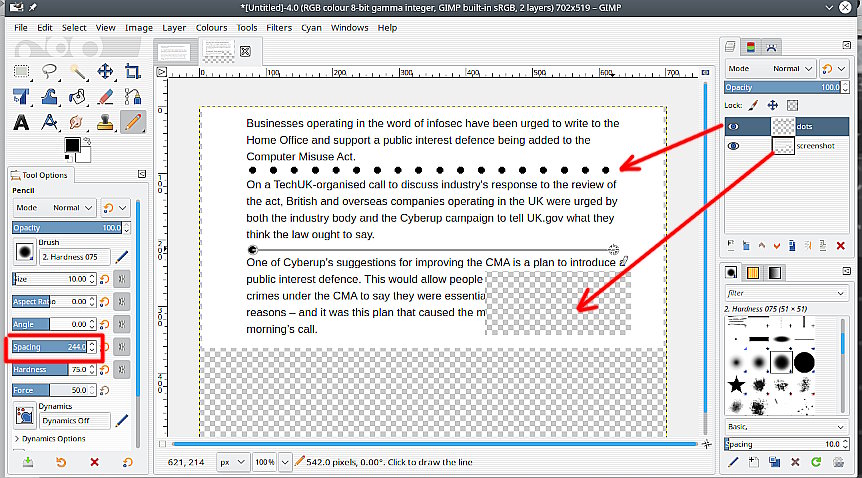This screenshot has width=862, height=478.
Task: Click the brush preview thumbnail button
Action: coord(25,252)
